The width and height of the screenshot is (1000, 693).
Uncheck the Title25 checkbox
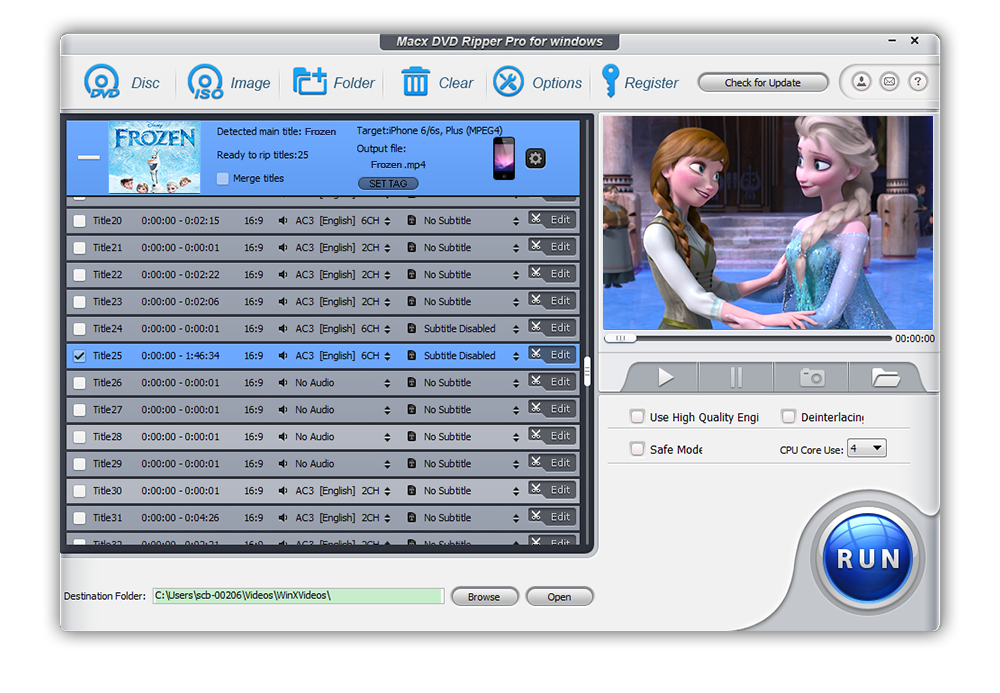(x=79, y=356)
